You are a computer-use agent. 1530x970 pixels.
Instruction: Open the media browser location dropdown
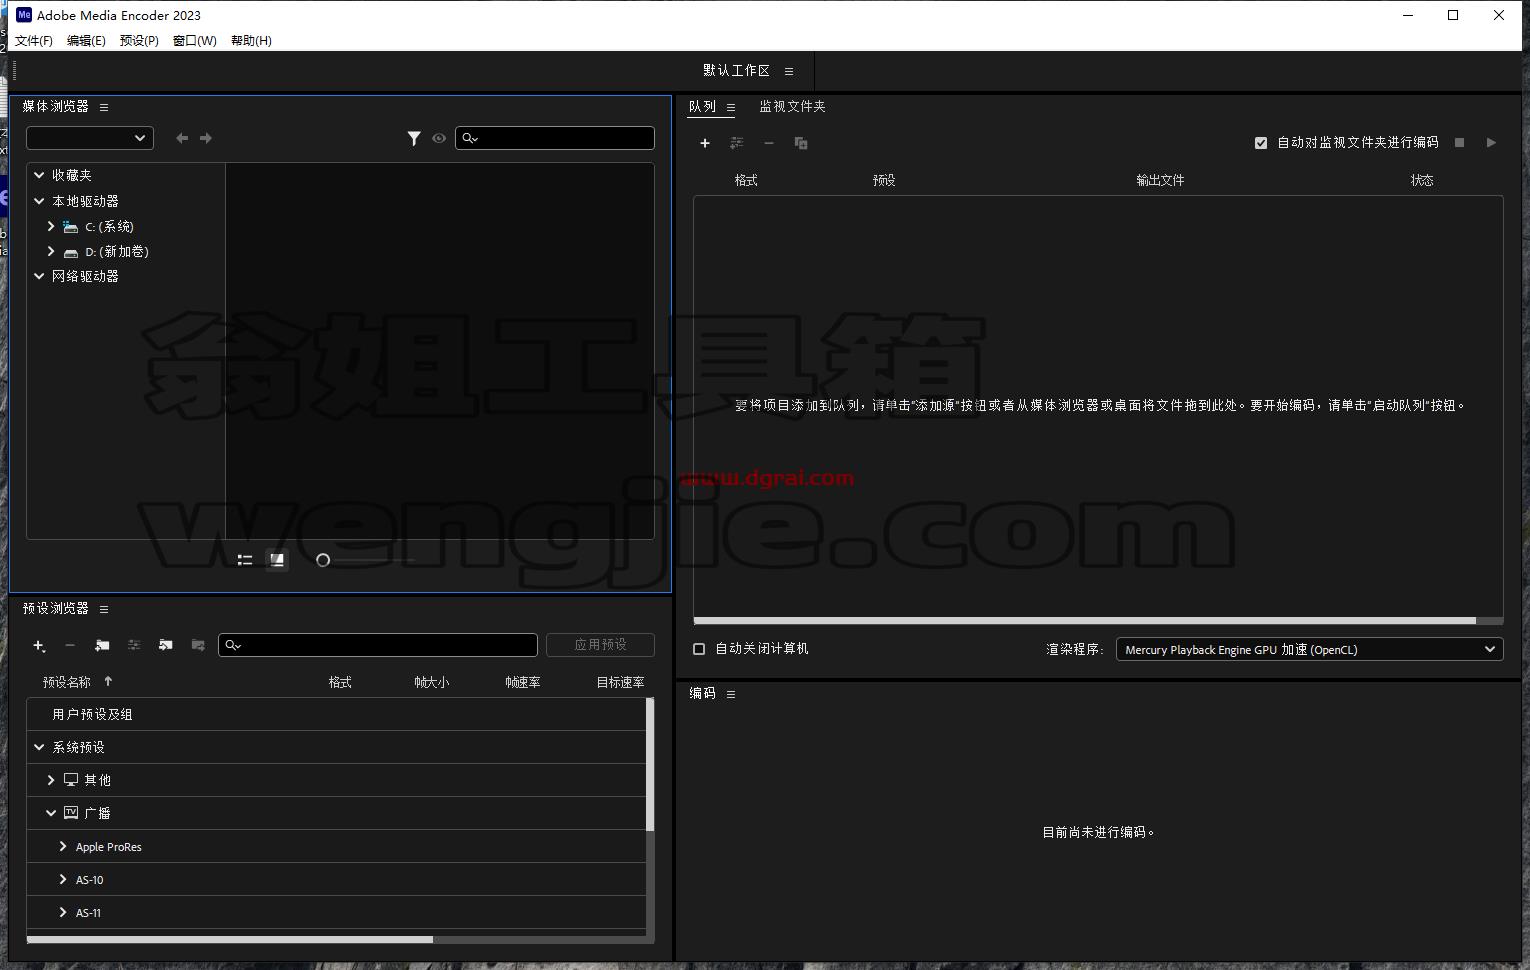coord(90,138)
